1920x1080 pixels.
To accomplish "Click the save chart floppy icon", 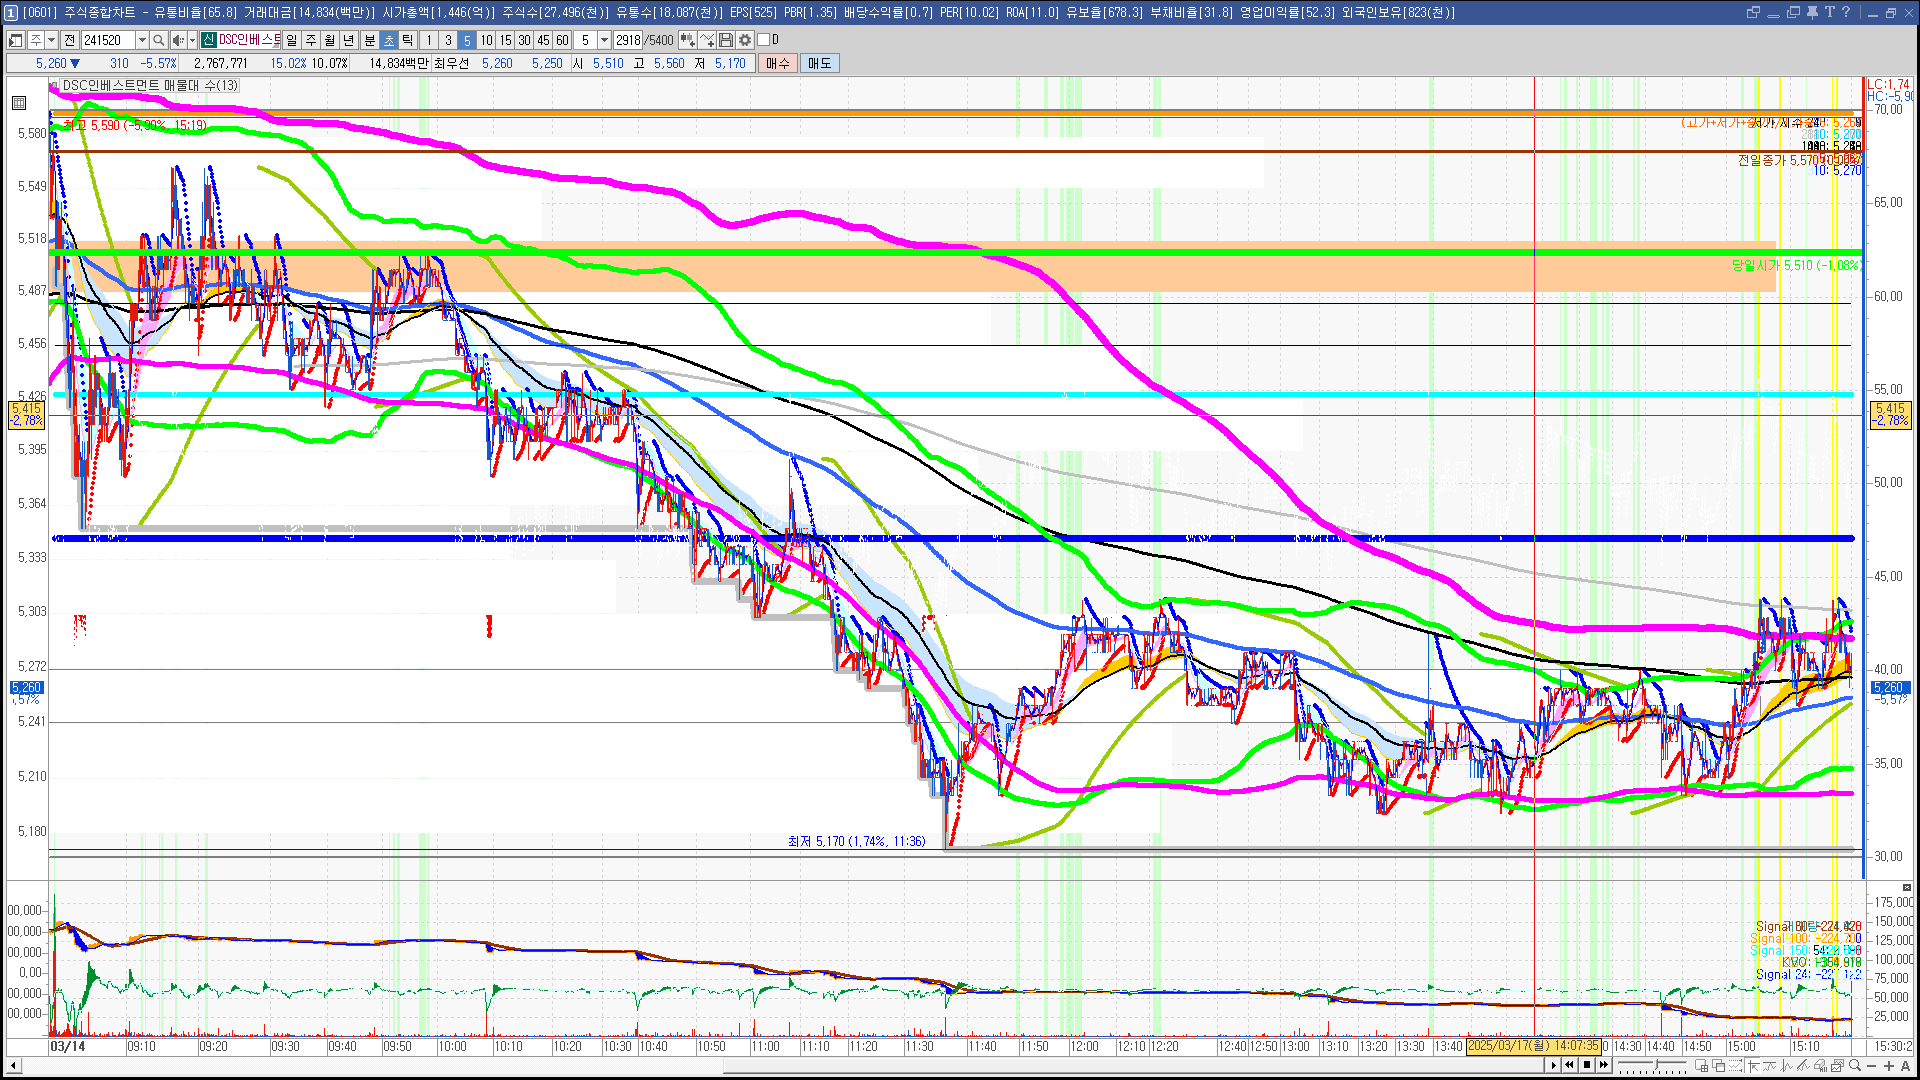I will [x=726, y=40].
